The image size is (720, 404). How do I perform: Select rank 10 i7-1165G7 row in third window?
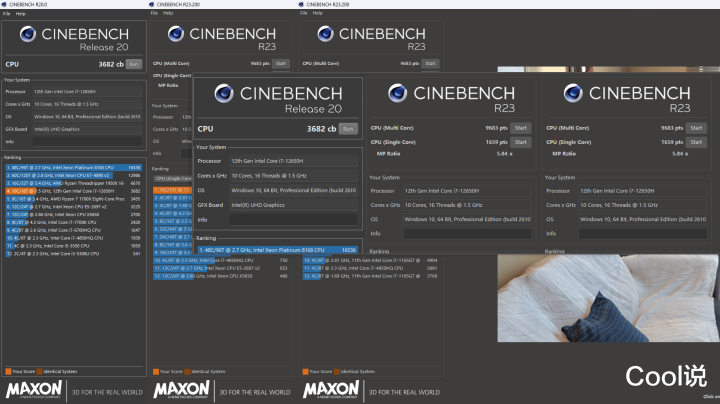click(371, 260)
